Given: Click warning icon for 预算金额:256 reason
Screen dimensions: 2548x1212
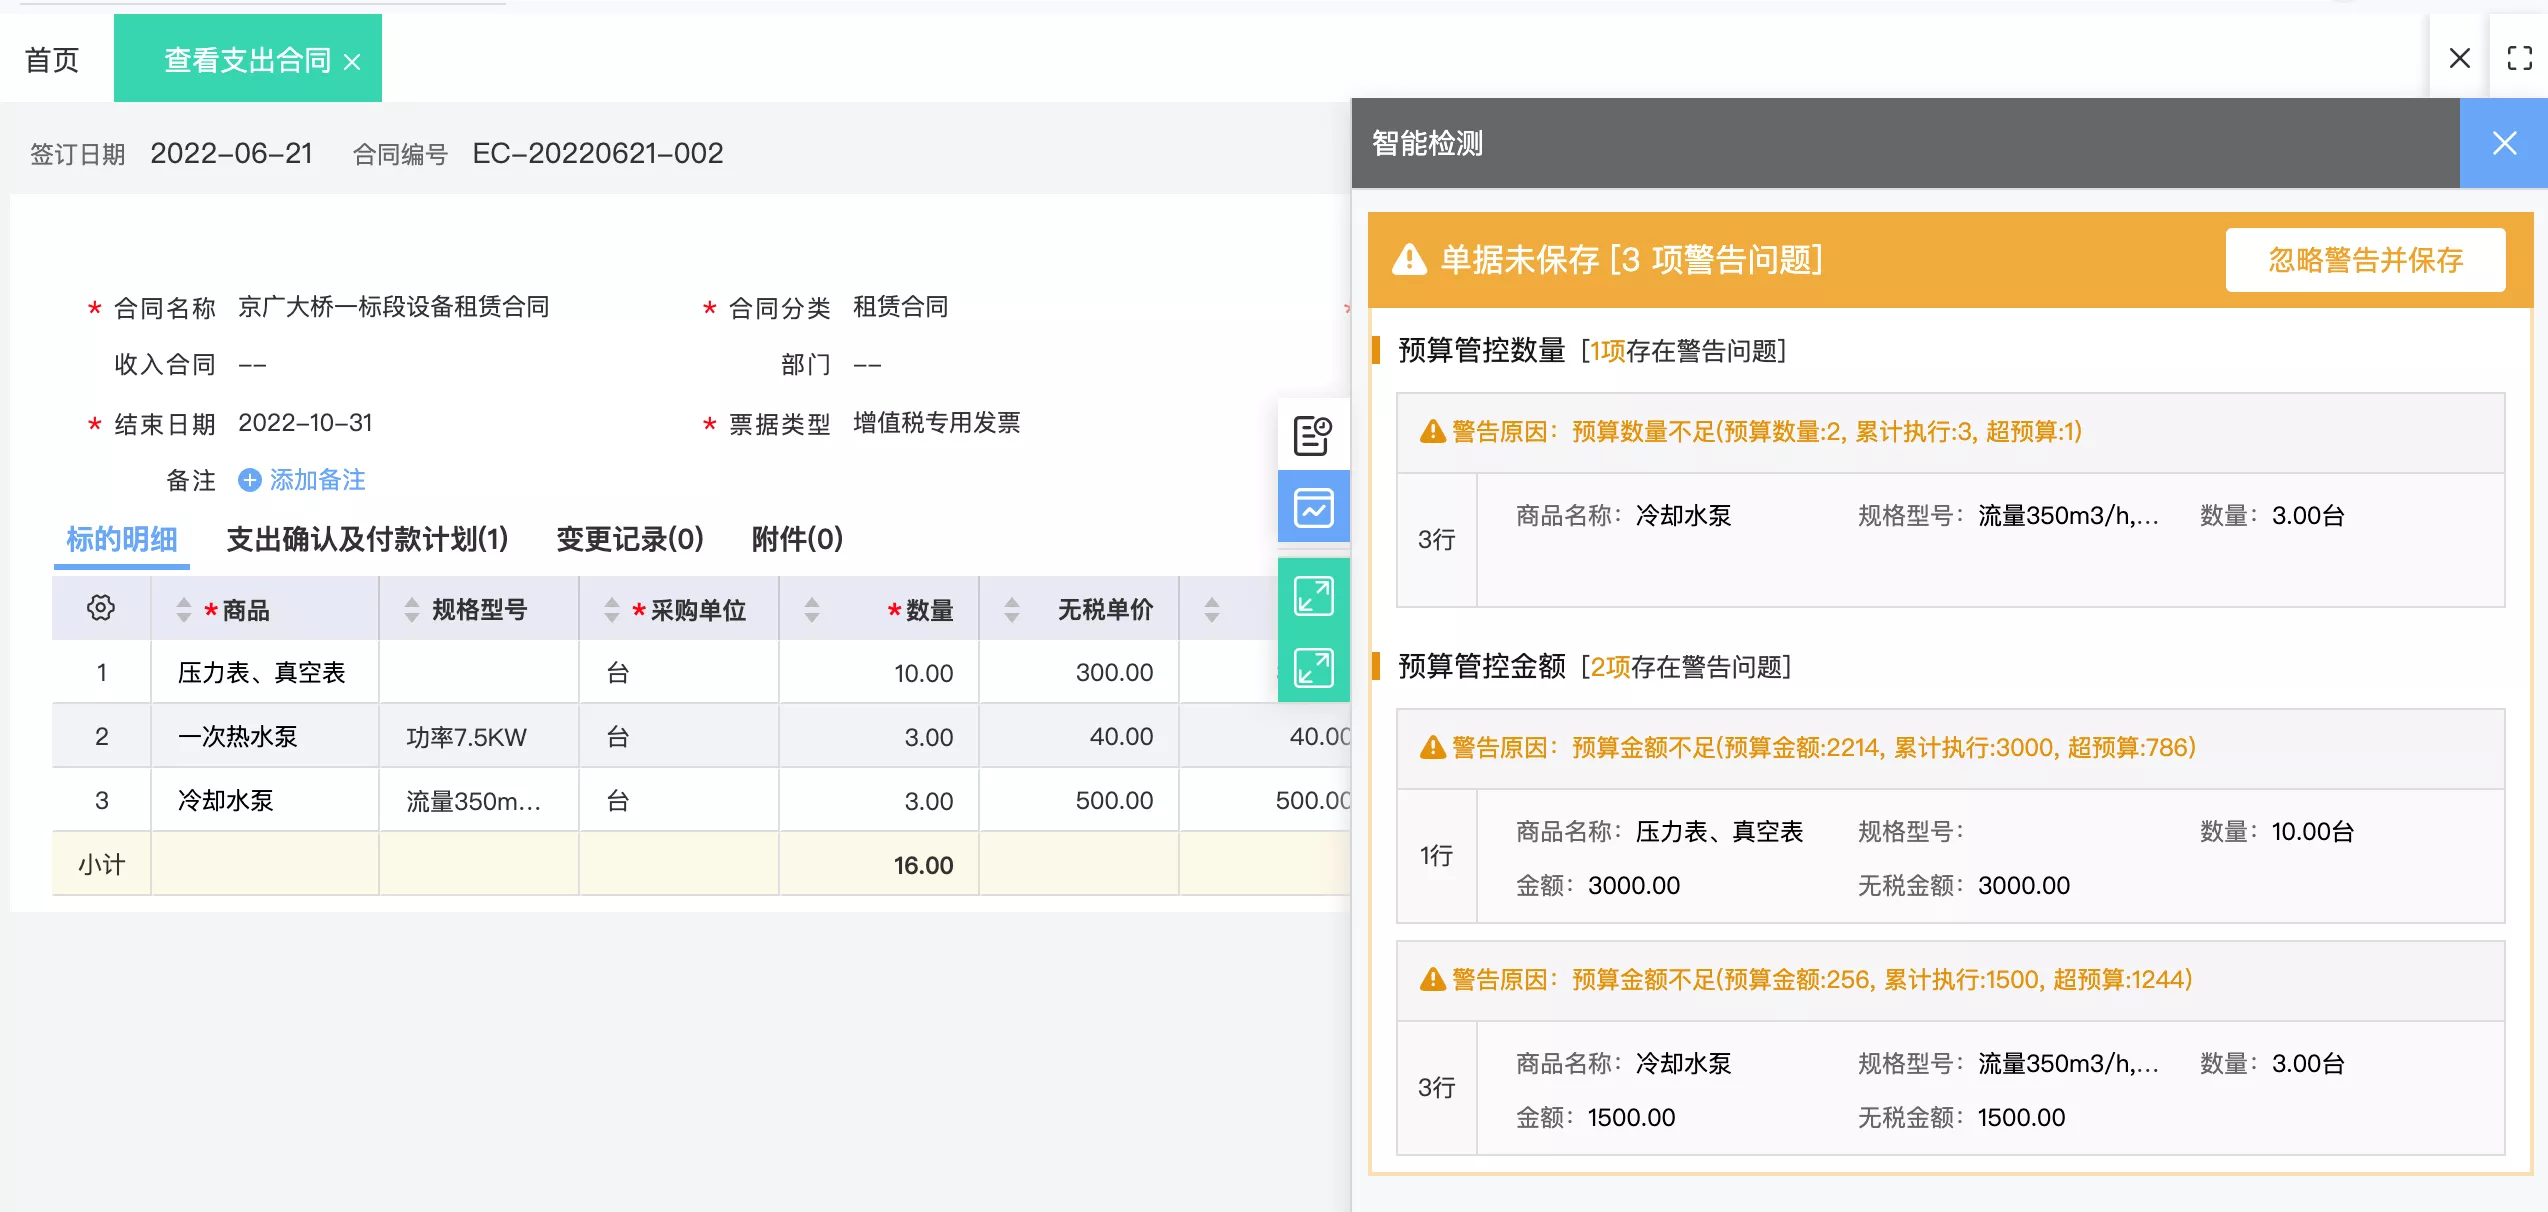Looking at the screenshot, I should [x=1433, y=979].
